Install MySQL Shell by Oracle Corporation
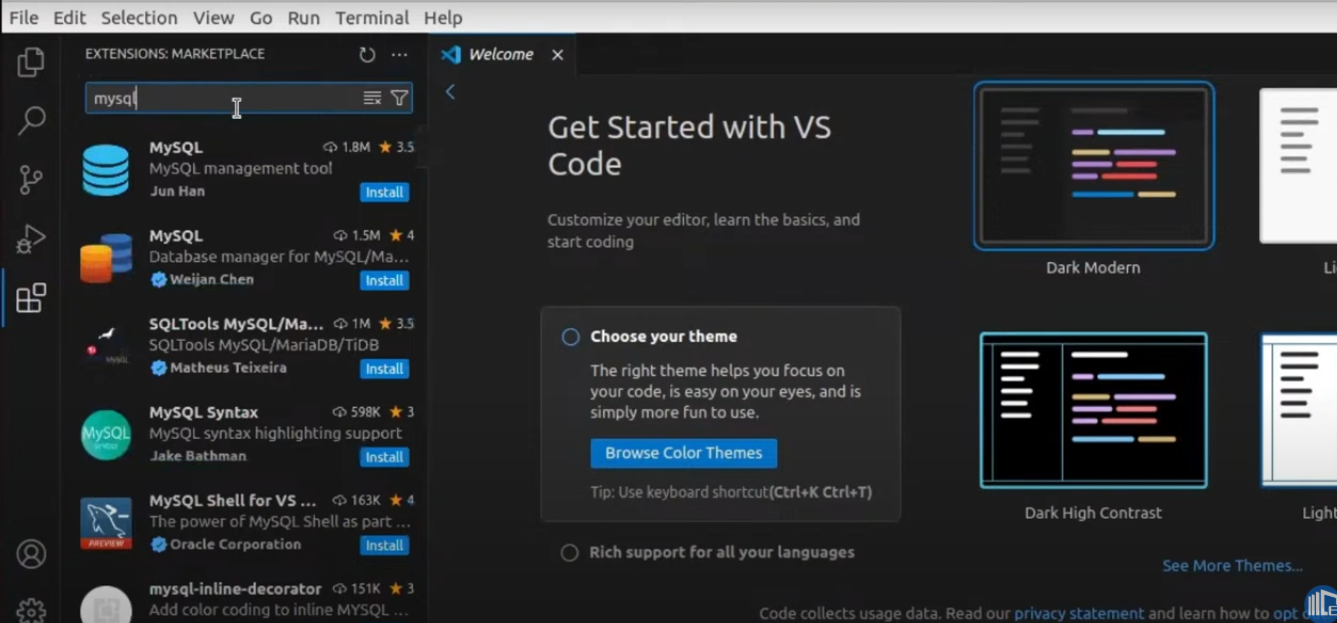Screen dimensions: 1337x623 pyautogui.click(x=384, y=545)
